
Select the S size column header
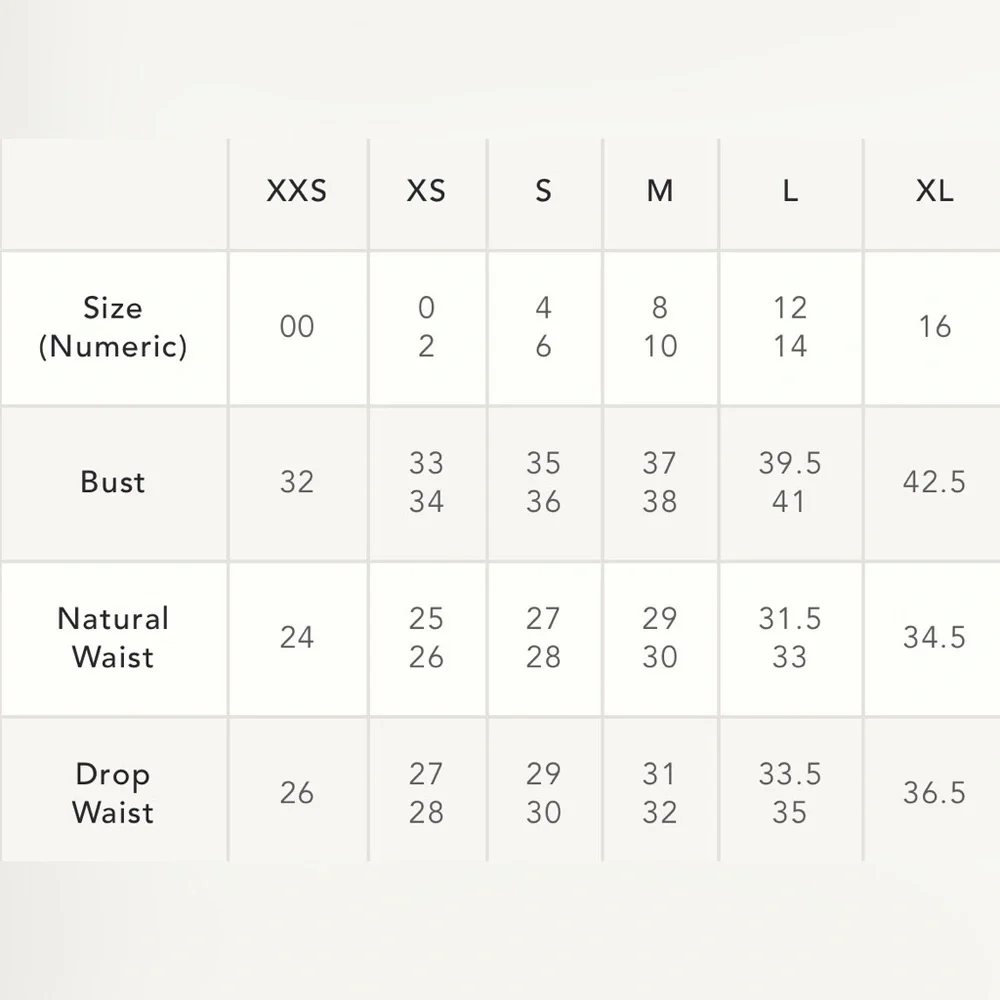click(543, 191)
